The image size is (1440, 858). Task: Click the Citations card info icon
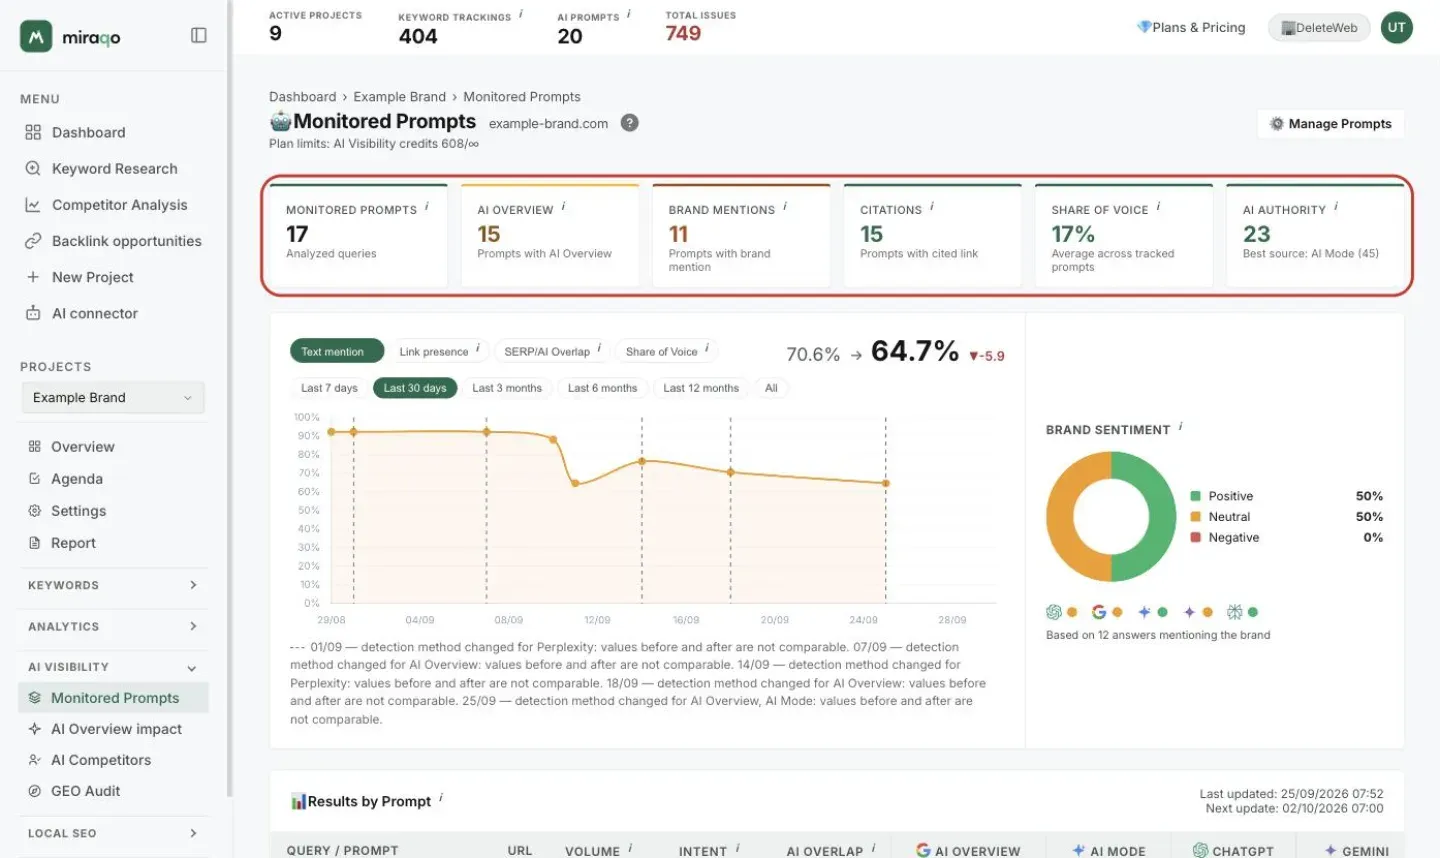click(x=932, y=206)
